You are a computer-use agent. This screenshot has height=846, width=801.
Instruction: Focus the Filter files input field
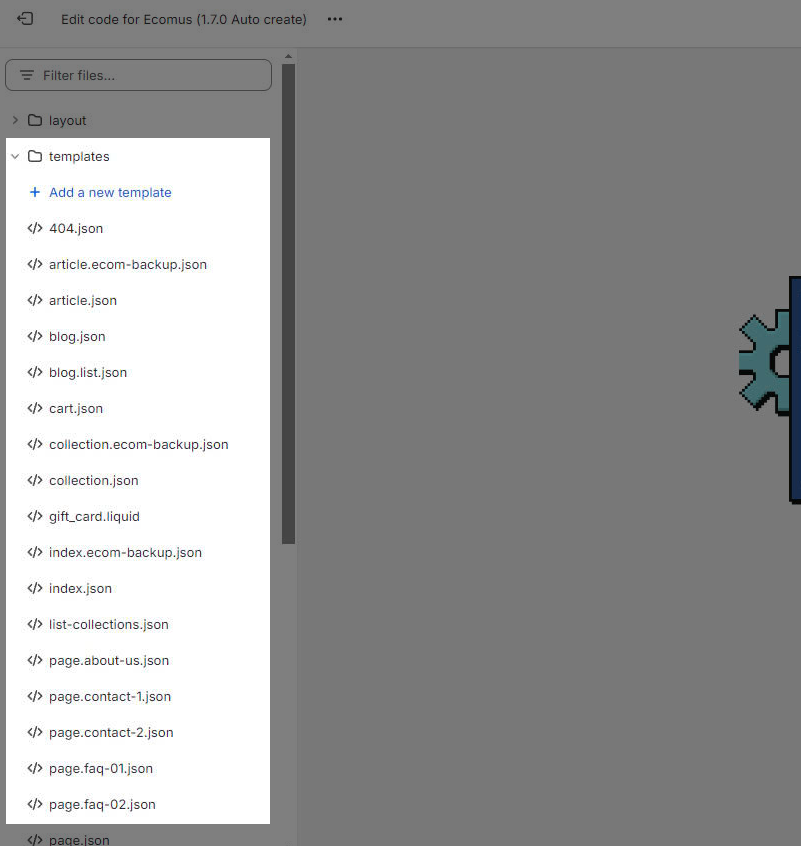coord(138,75)
